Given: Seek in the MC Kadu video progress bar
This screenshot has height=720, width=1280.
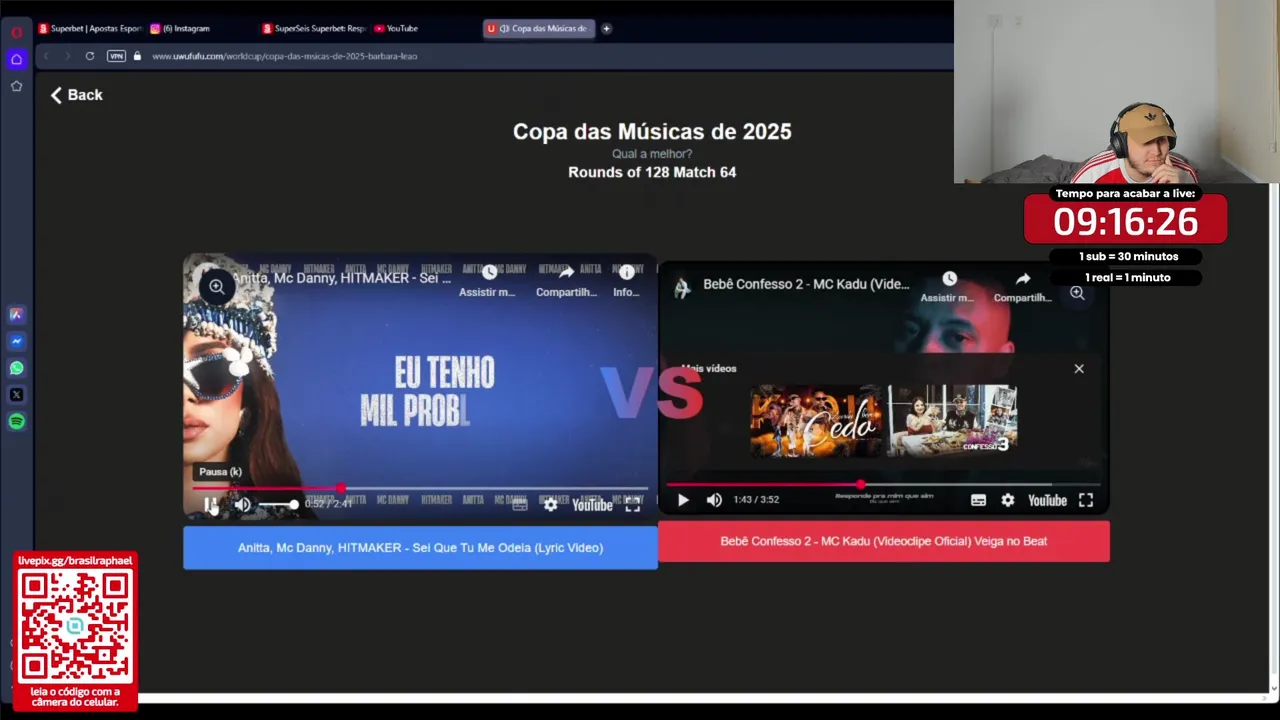Looking at the screenshot, I should click(884, 485).
